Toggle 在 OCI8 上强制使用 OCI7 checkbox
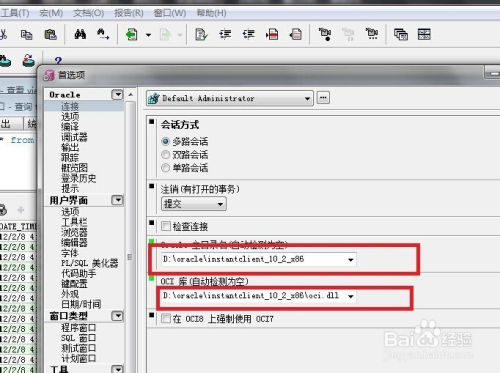Screen dimensions: 500x373 click(x=166, y=319)
